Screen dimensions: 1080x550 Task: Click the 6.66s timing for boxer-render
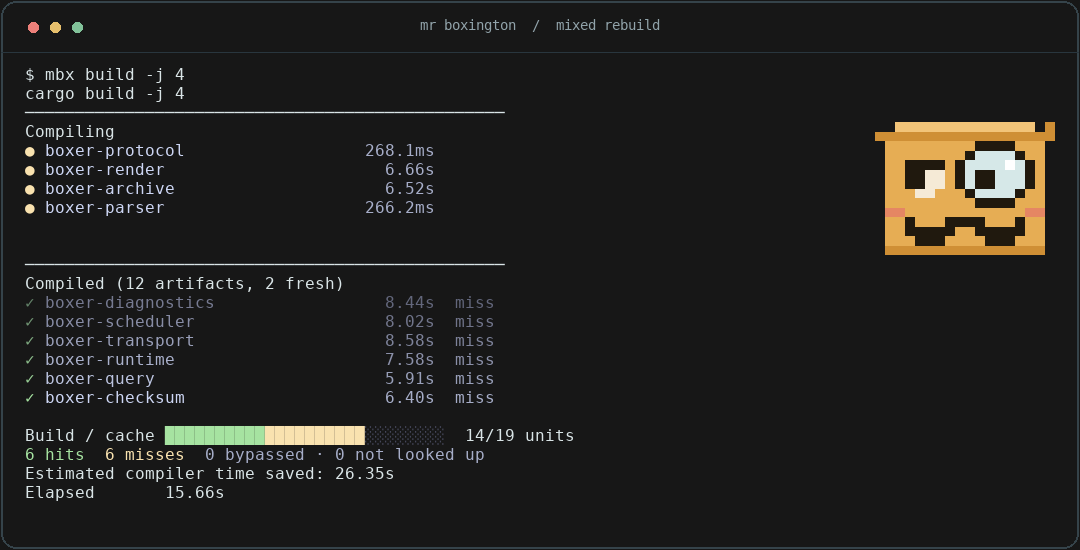click(x=410, y=170)
